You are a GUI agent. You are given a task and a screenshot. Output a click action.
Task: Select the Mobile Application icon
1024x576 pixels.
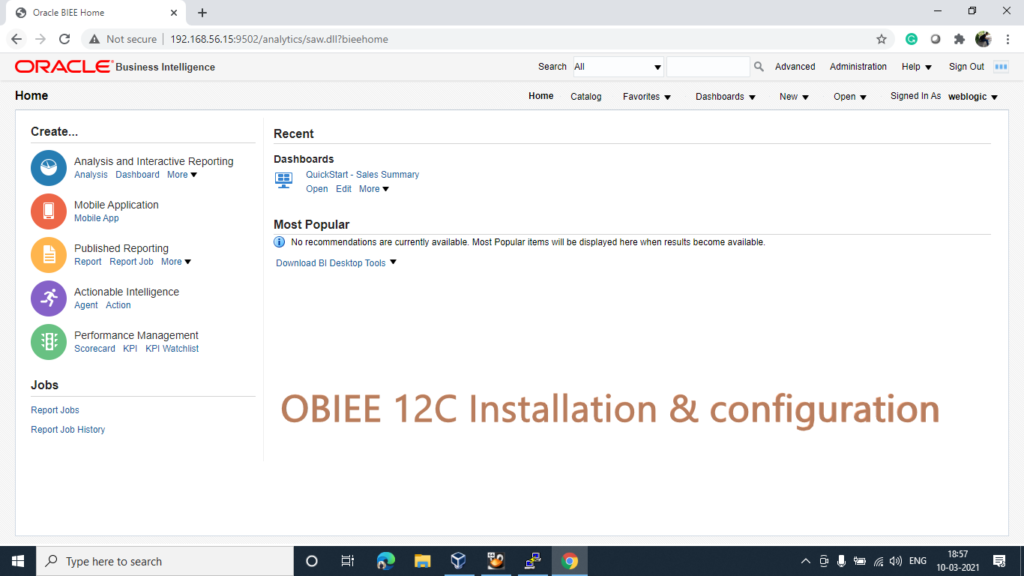pos(47,211)
